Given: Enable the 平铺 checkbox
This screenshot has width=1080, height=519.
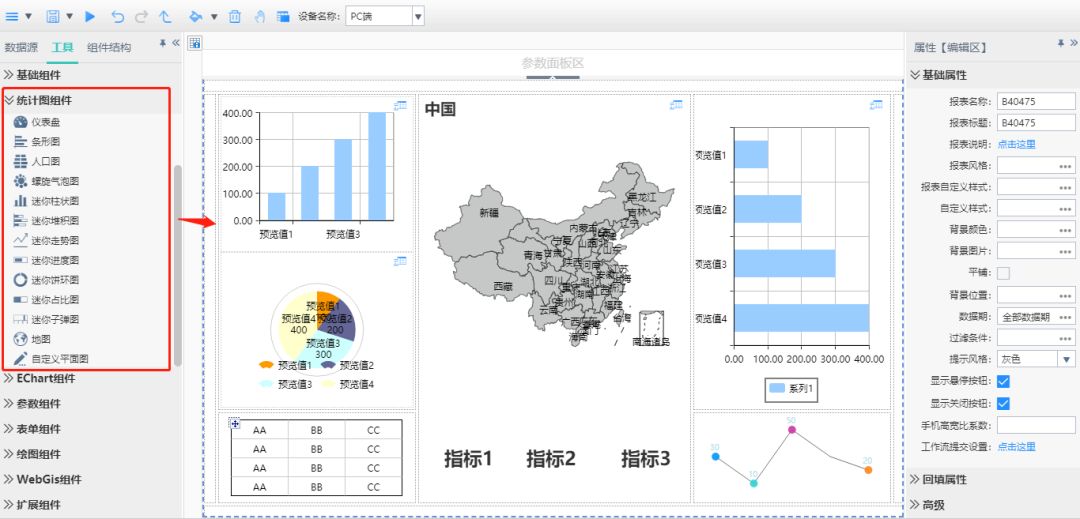Looking at the screenshot, I should click(1003, 273).
